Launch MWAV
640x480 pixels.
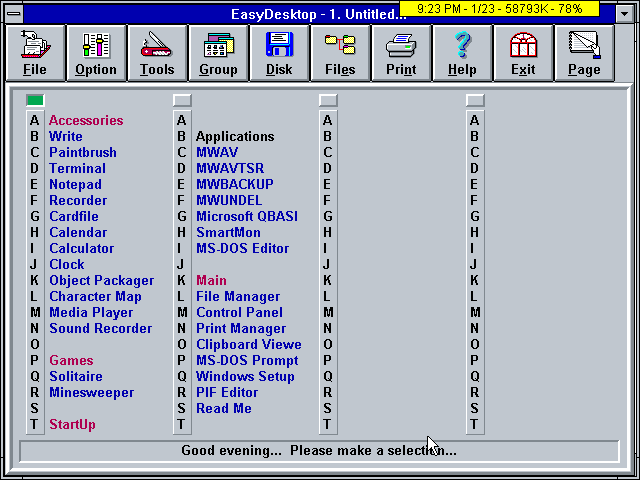click(217, 152)
